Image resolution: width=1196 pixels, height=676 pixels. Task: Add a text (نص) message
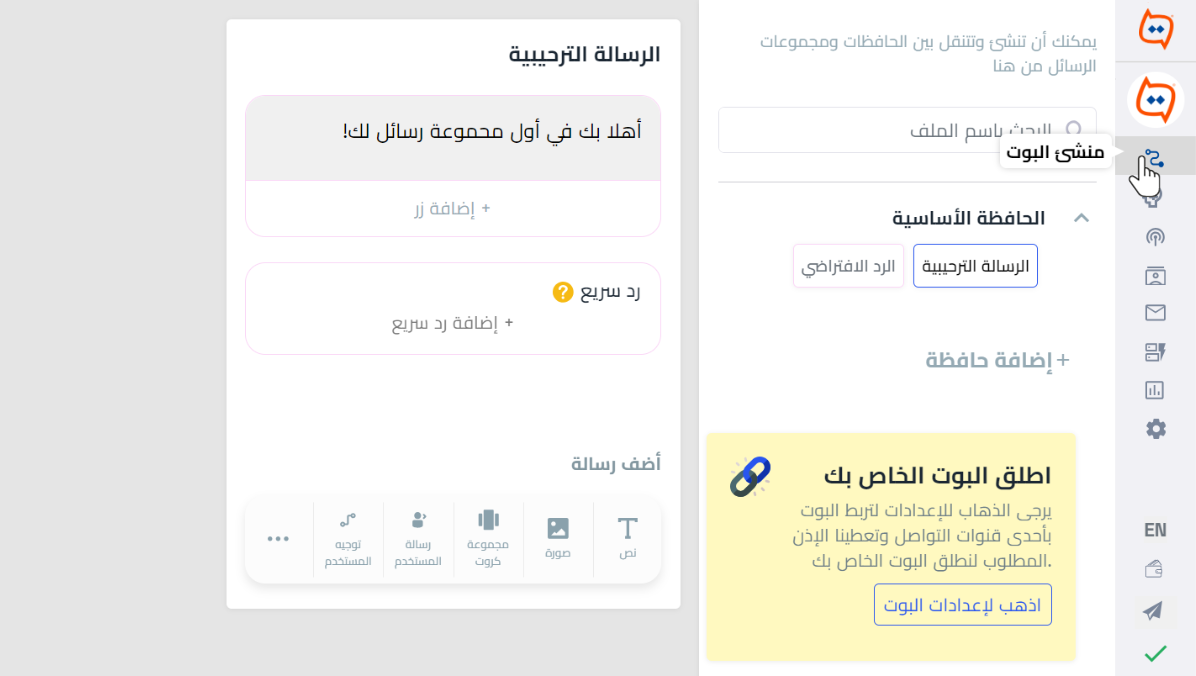point(627,539)
